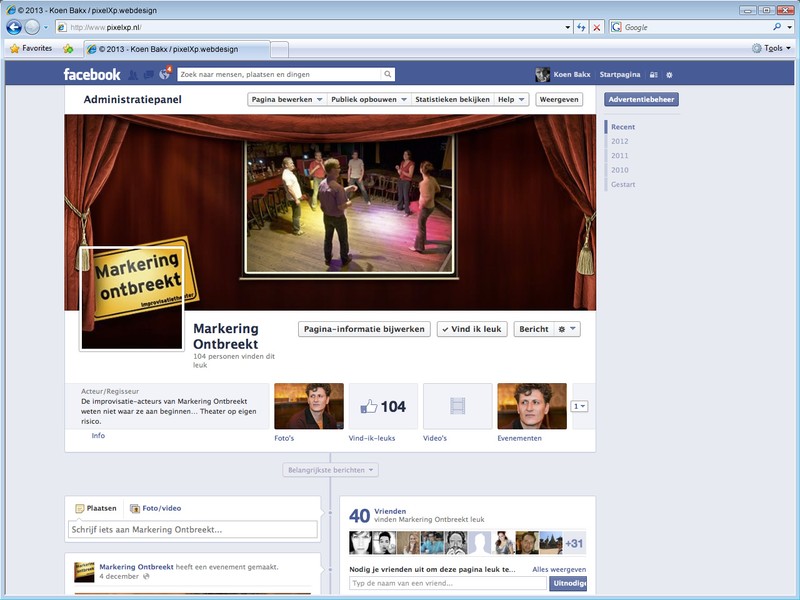Go to Startpagina in the top menu
This screenshot has height=600, width=800.
[618, 73]
